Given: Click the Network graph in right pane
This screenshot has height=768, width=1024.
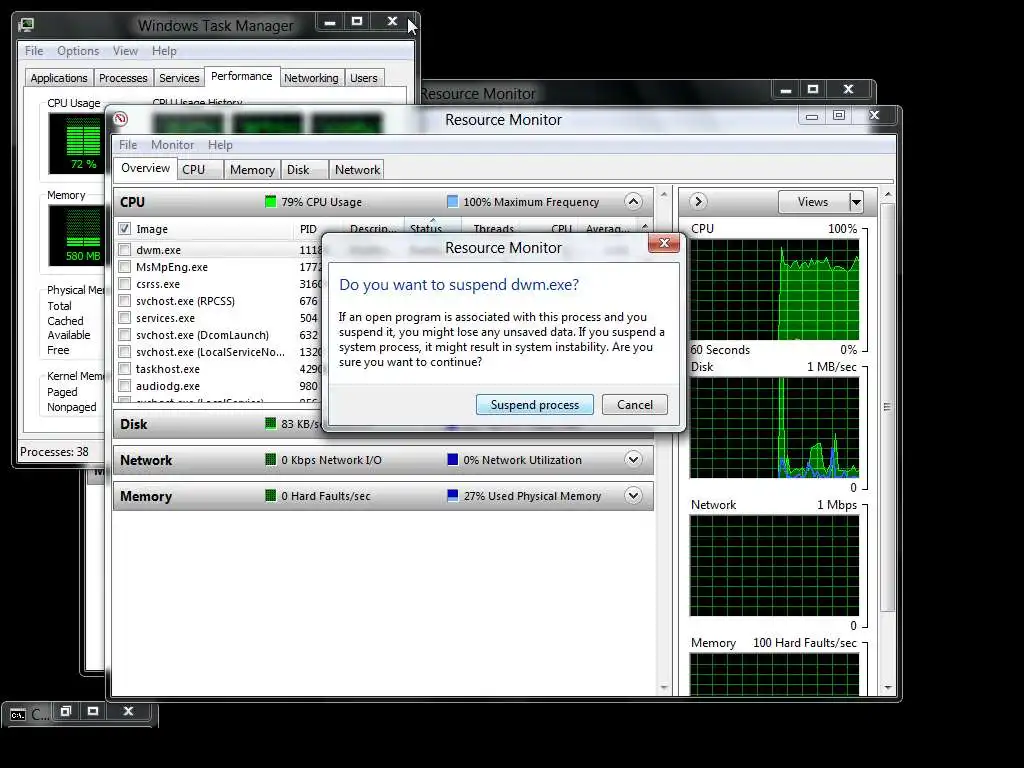Looking at the screenshot, I should 775,566.
